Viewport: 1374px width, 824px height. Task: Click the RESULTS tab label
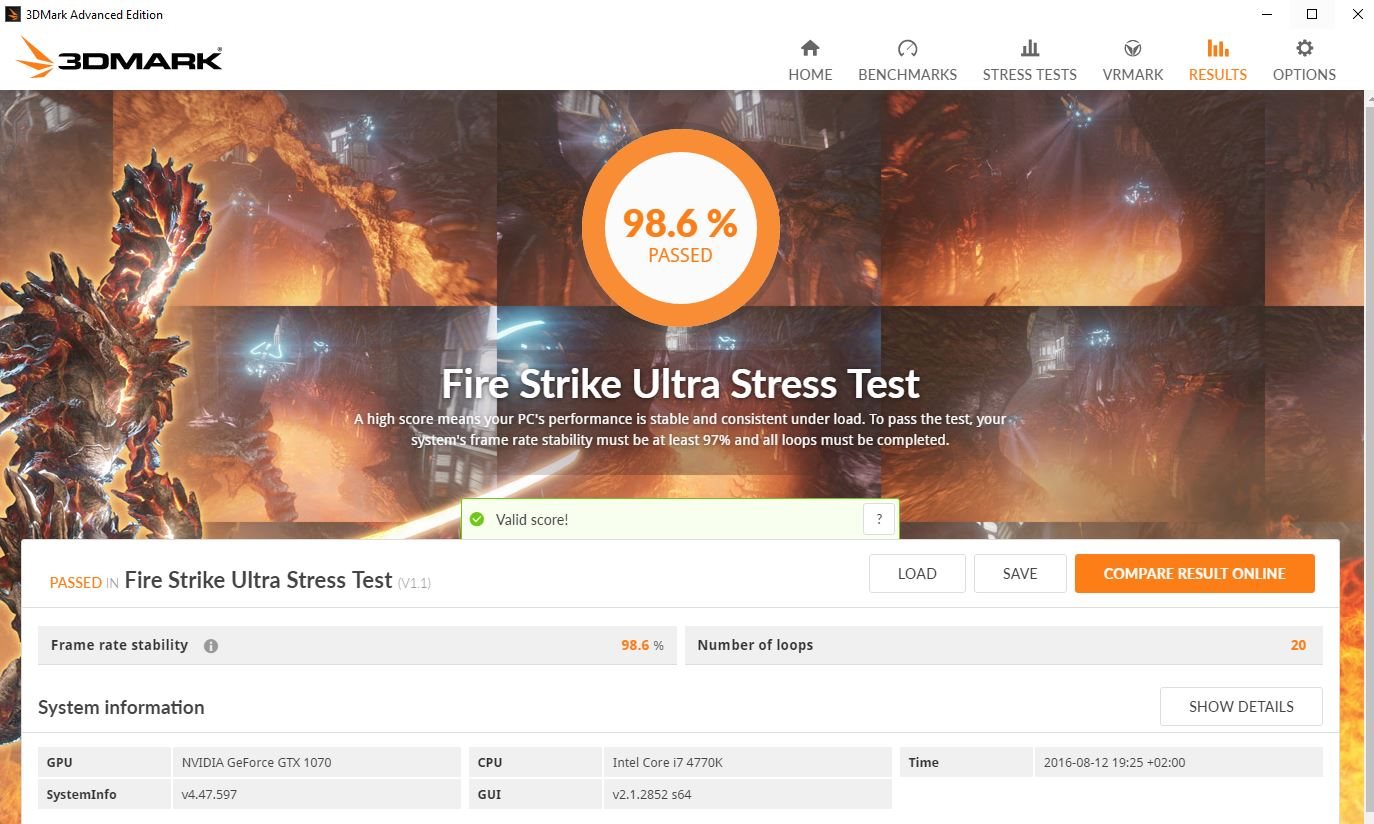(x=1217, y=75)
